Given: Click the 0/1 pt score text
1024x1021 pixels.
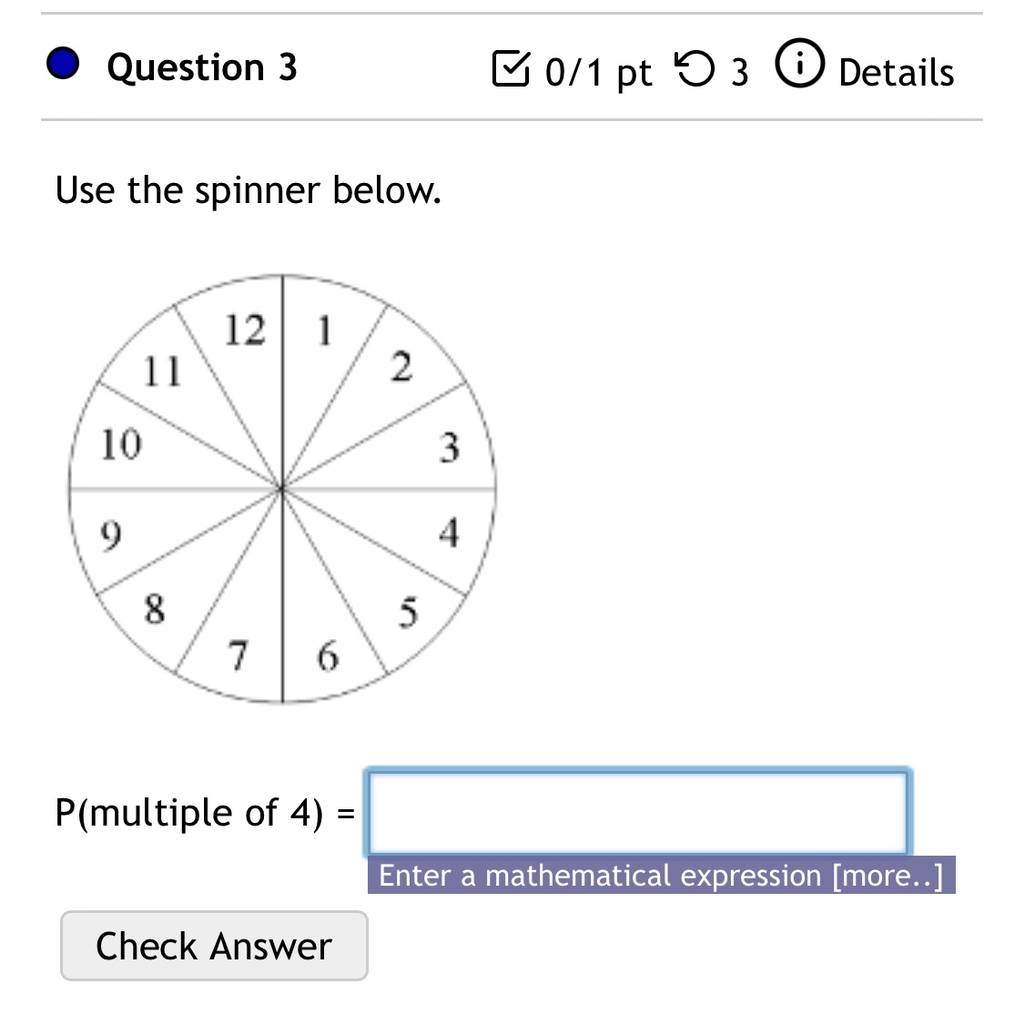Looking at the screenshot, I should tap(598, 72).
